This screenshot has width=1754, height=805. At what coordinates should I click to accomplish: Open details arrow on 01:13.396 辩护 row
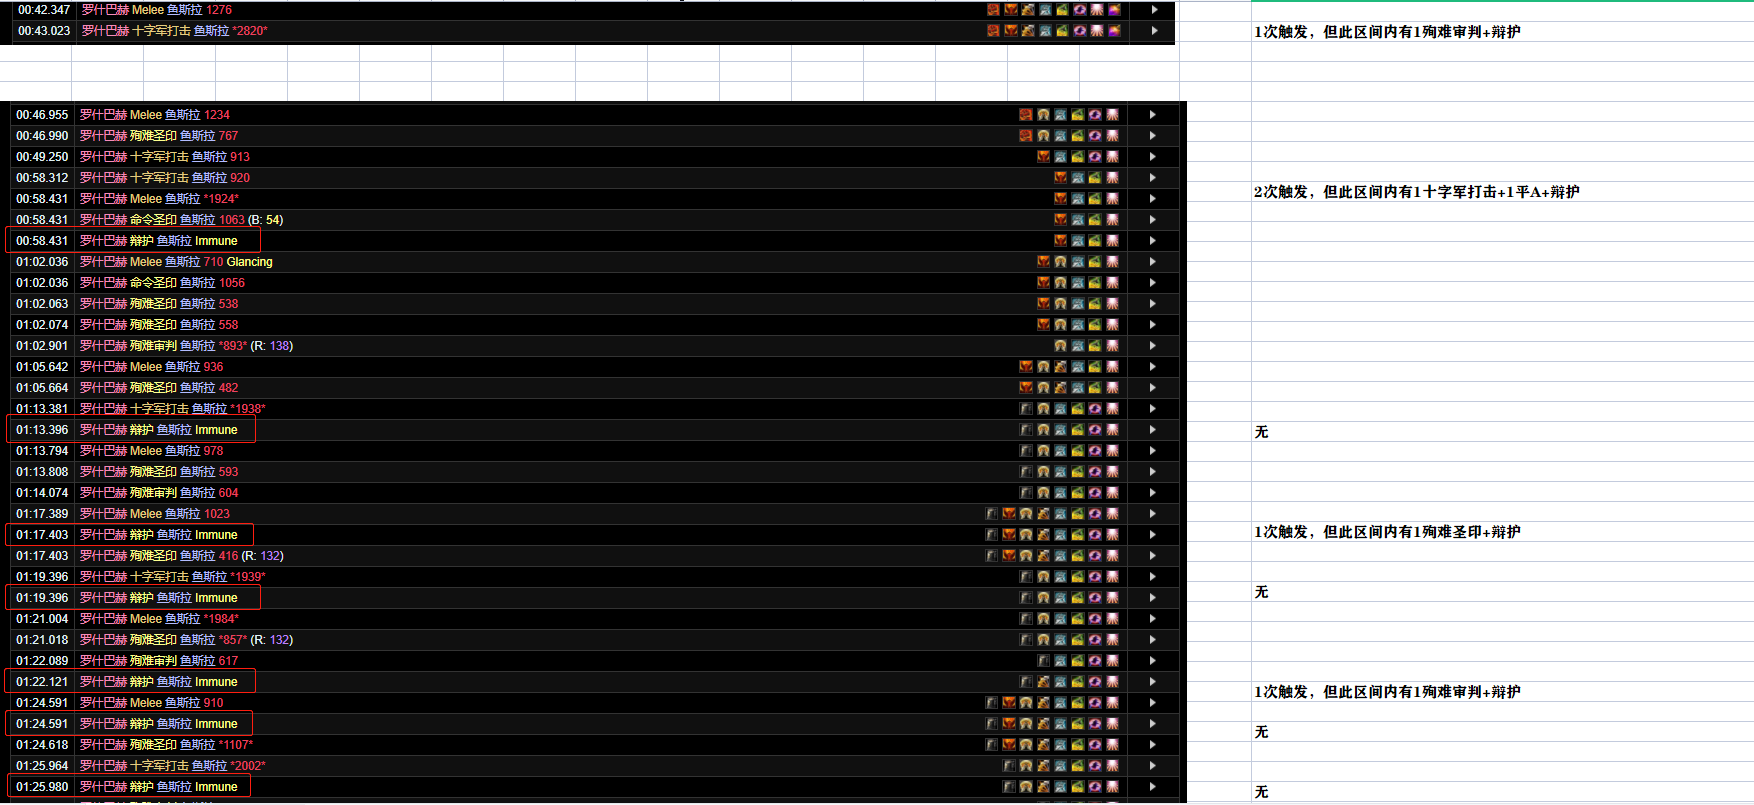pyautogui.click(x=1152, y=430)
